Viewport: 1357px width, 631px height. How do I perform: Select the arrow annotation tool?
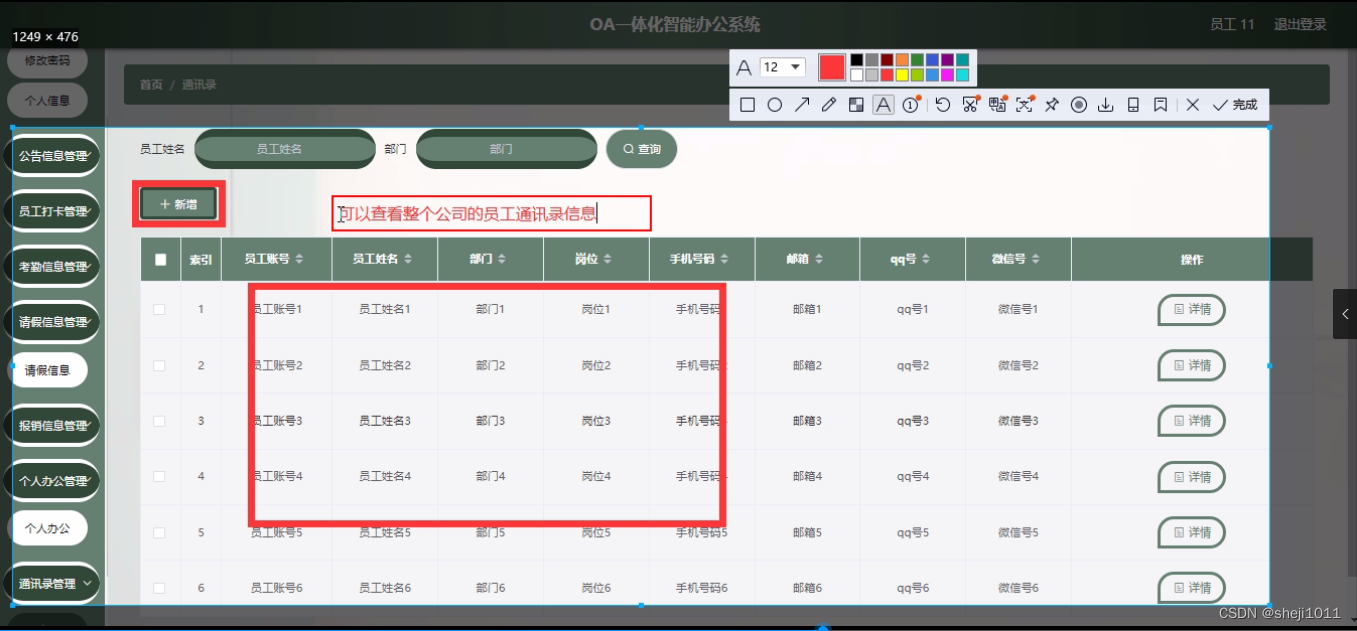coord(801,104)
